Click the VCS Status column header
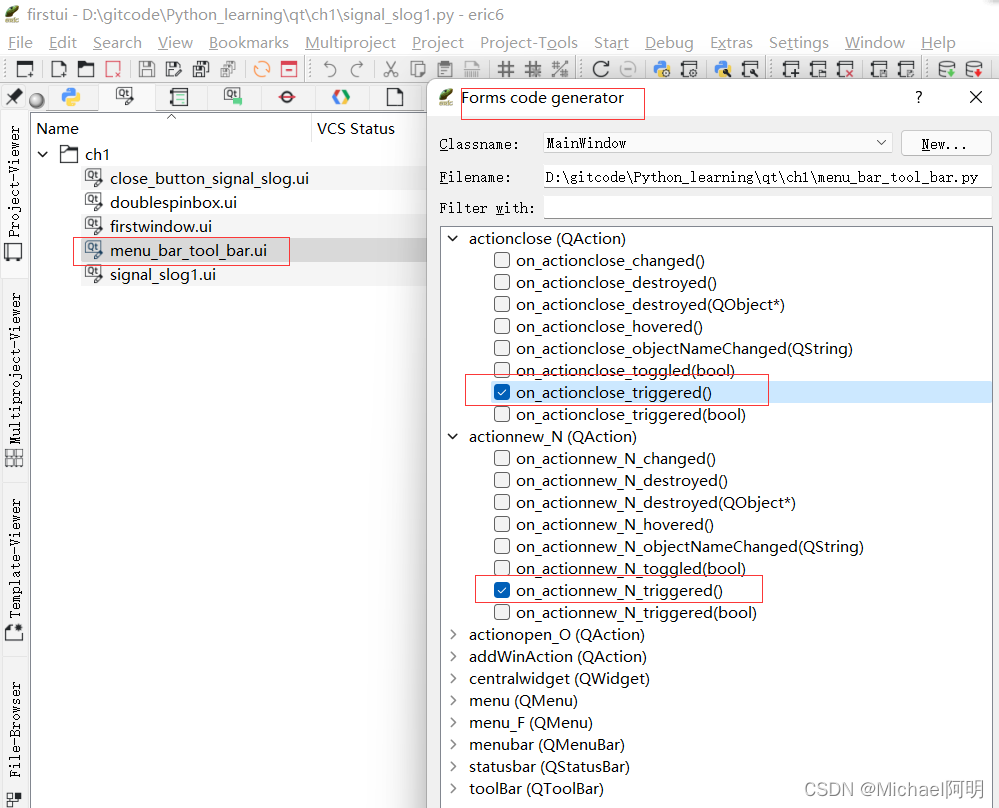 point(356,129)
